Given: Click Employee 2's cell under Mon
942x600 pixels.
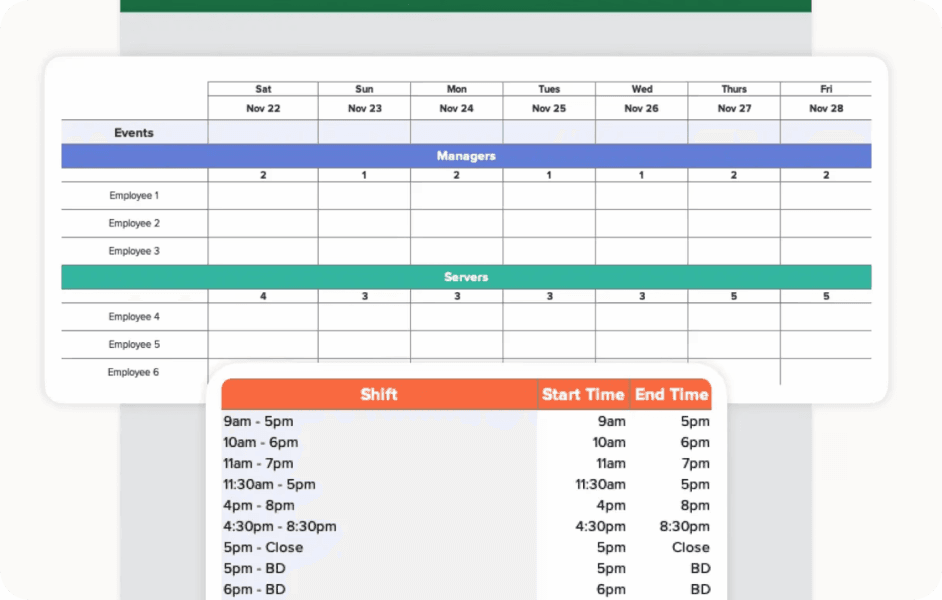Looking at the screenshot, I should [456, 223].
